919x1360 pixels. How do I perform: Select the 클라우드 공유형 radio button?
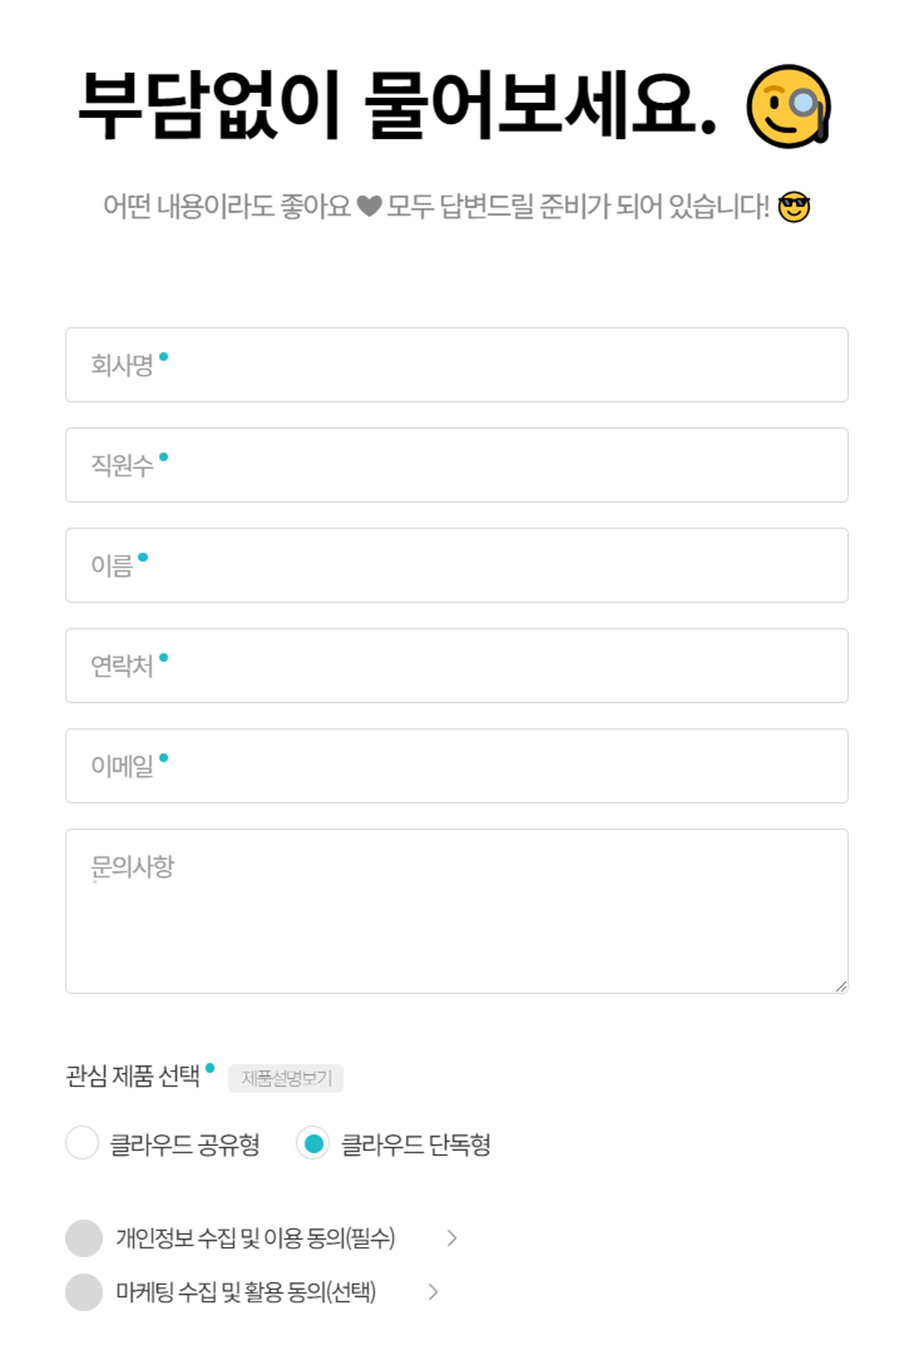point(82,1143)
